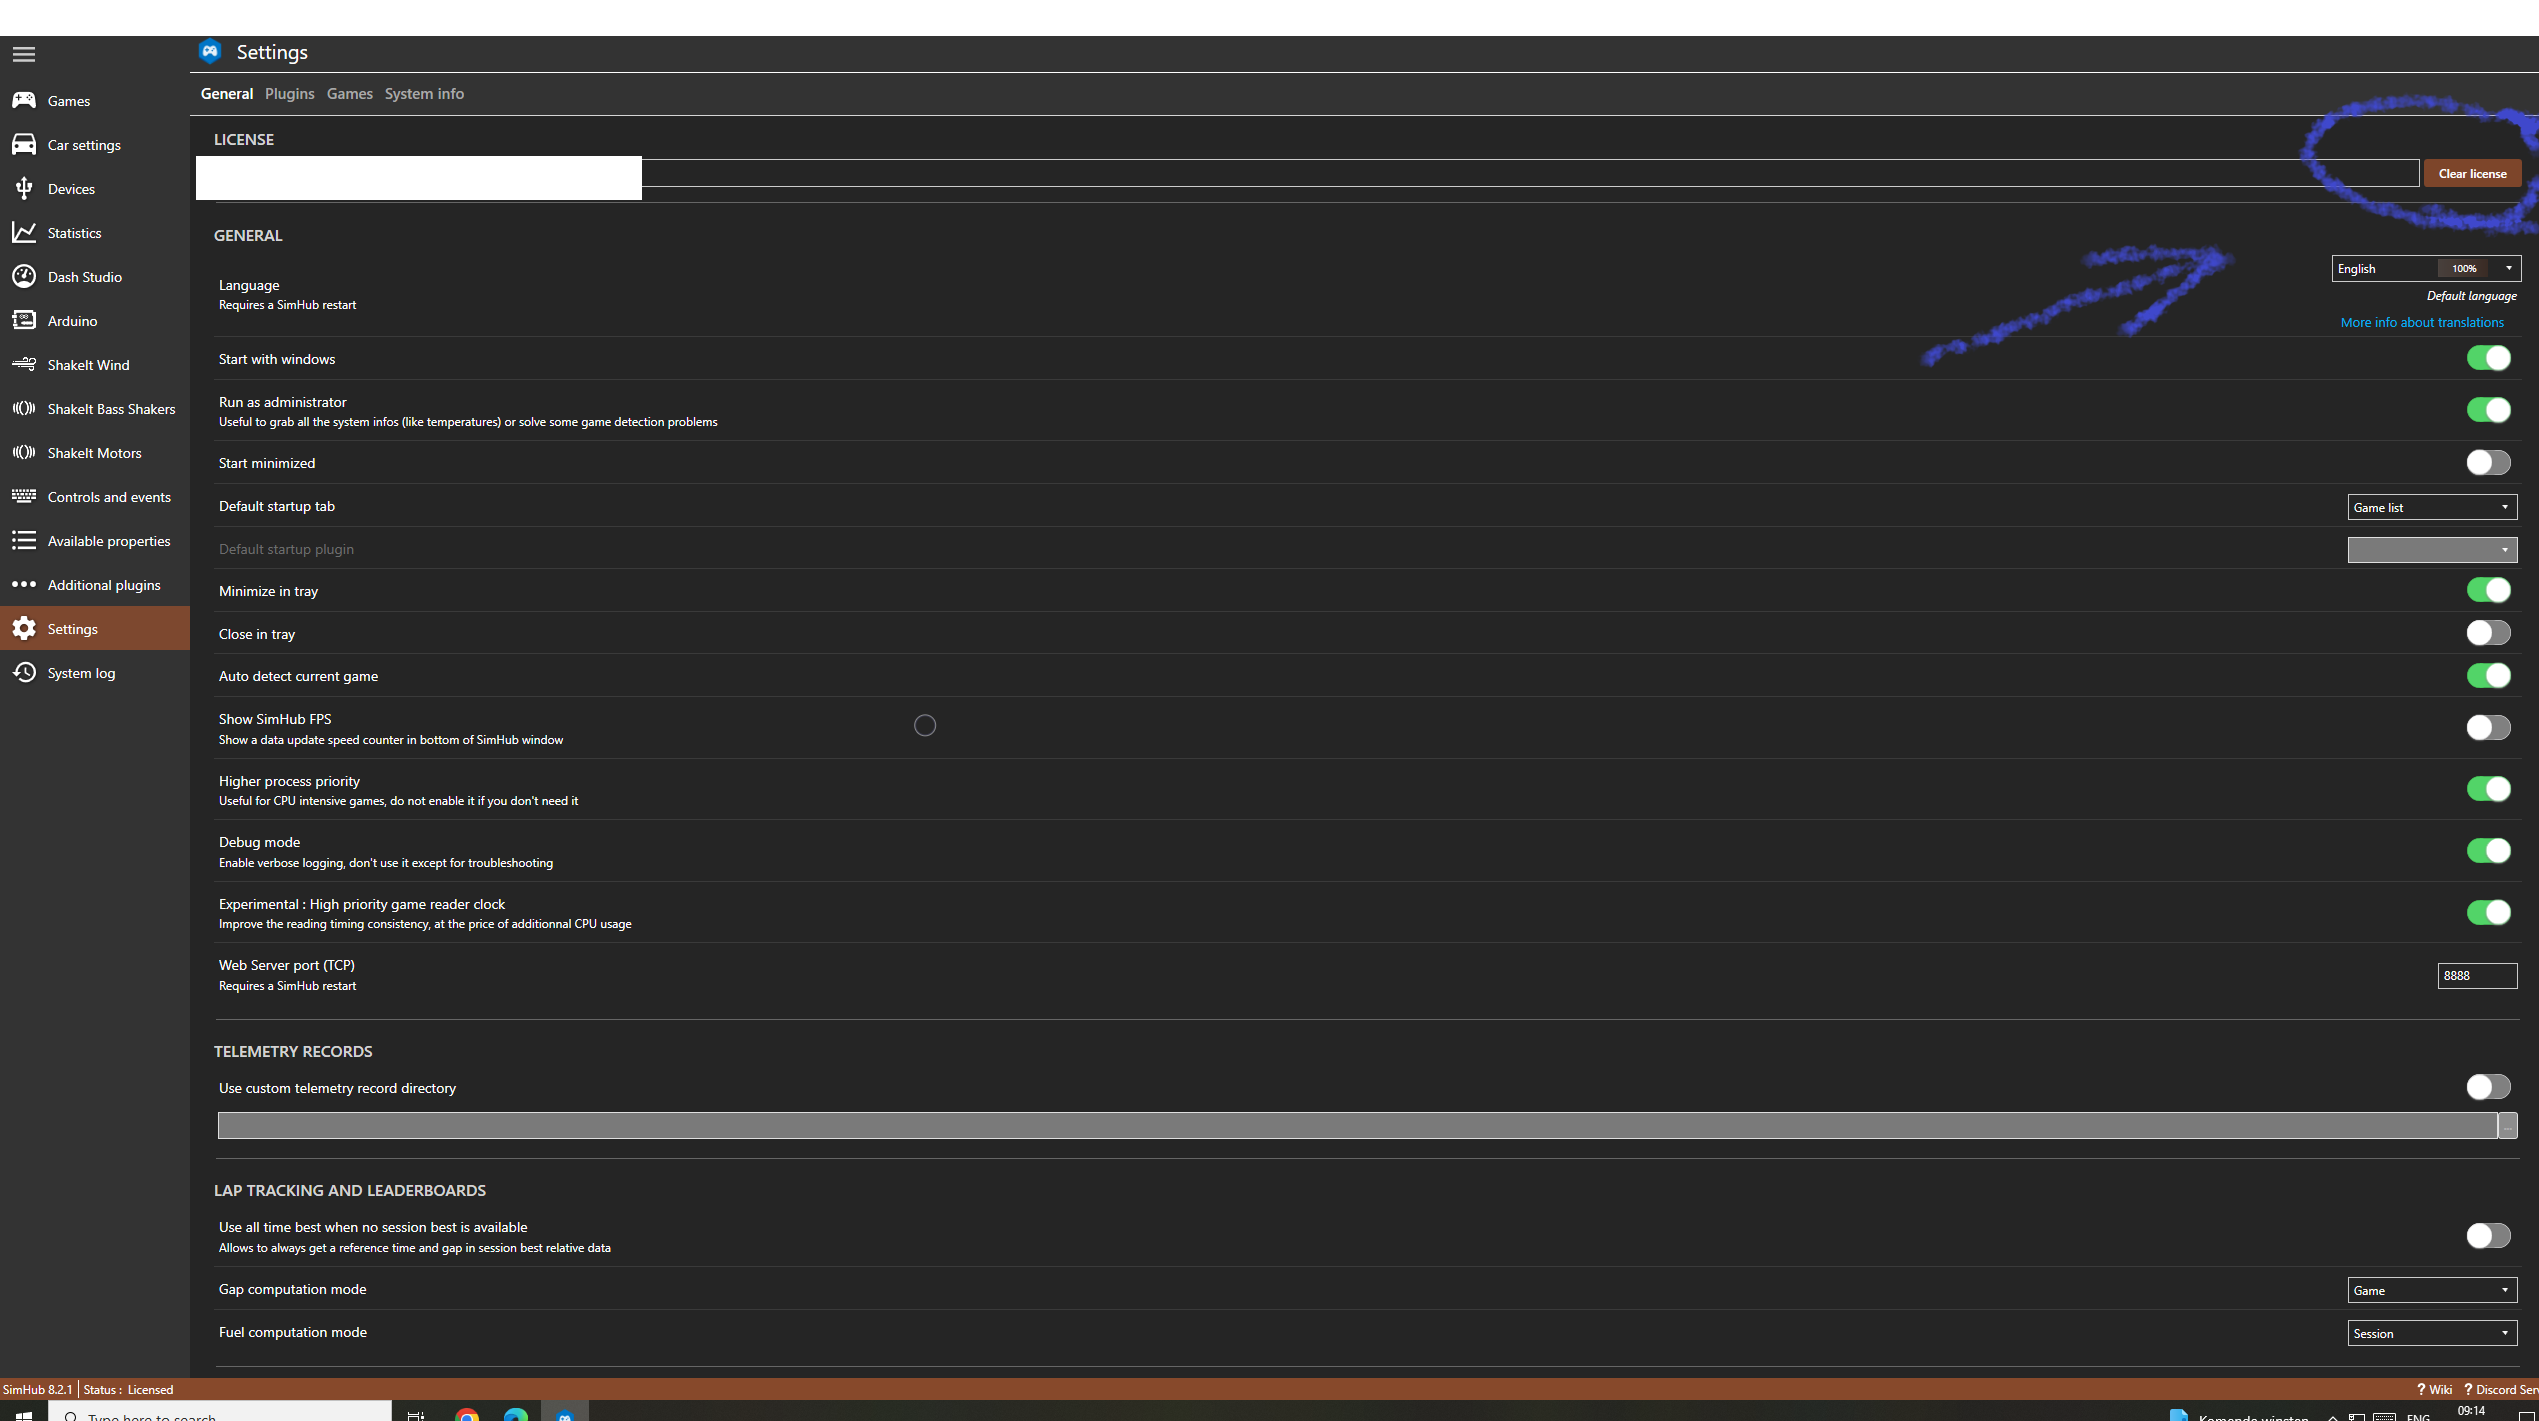Select ShakeIt Wind icon
Image resolution: width=2539 pixels, height=1421 pixels.
coord(24,365)
